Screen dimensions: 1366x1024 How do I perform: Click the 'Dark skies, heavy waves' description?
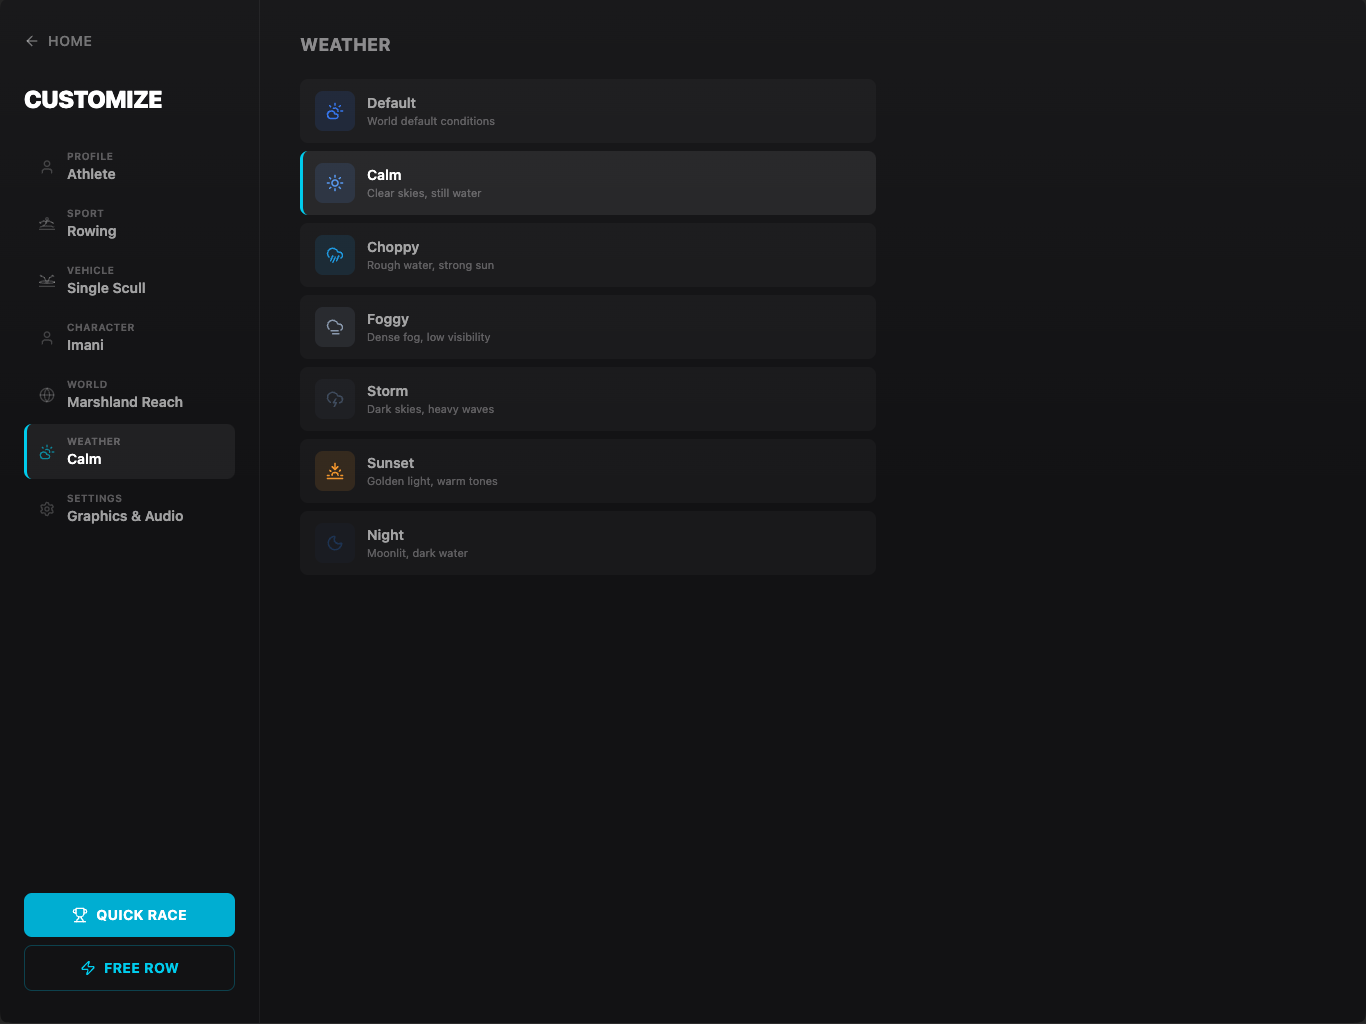tap(430, 409)
